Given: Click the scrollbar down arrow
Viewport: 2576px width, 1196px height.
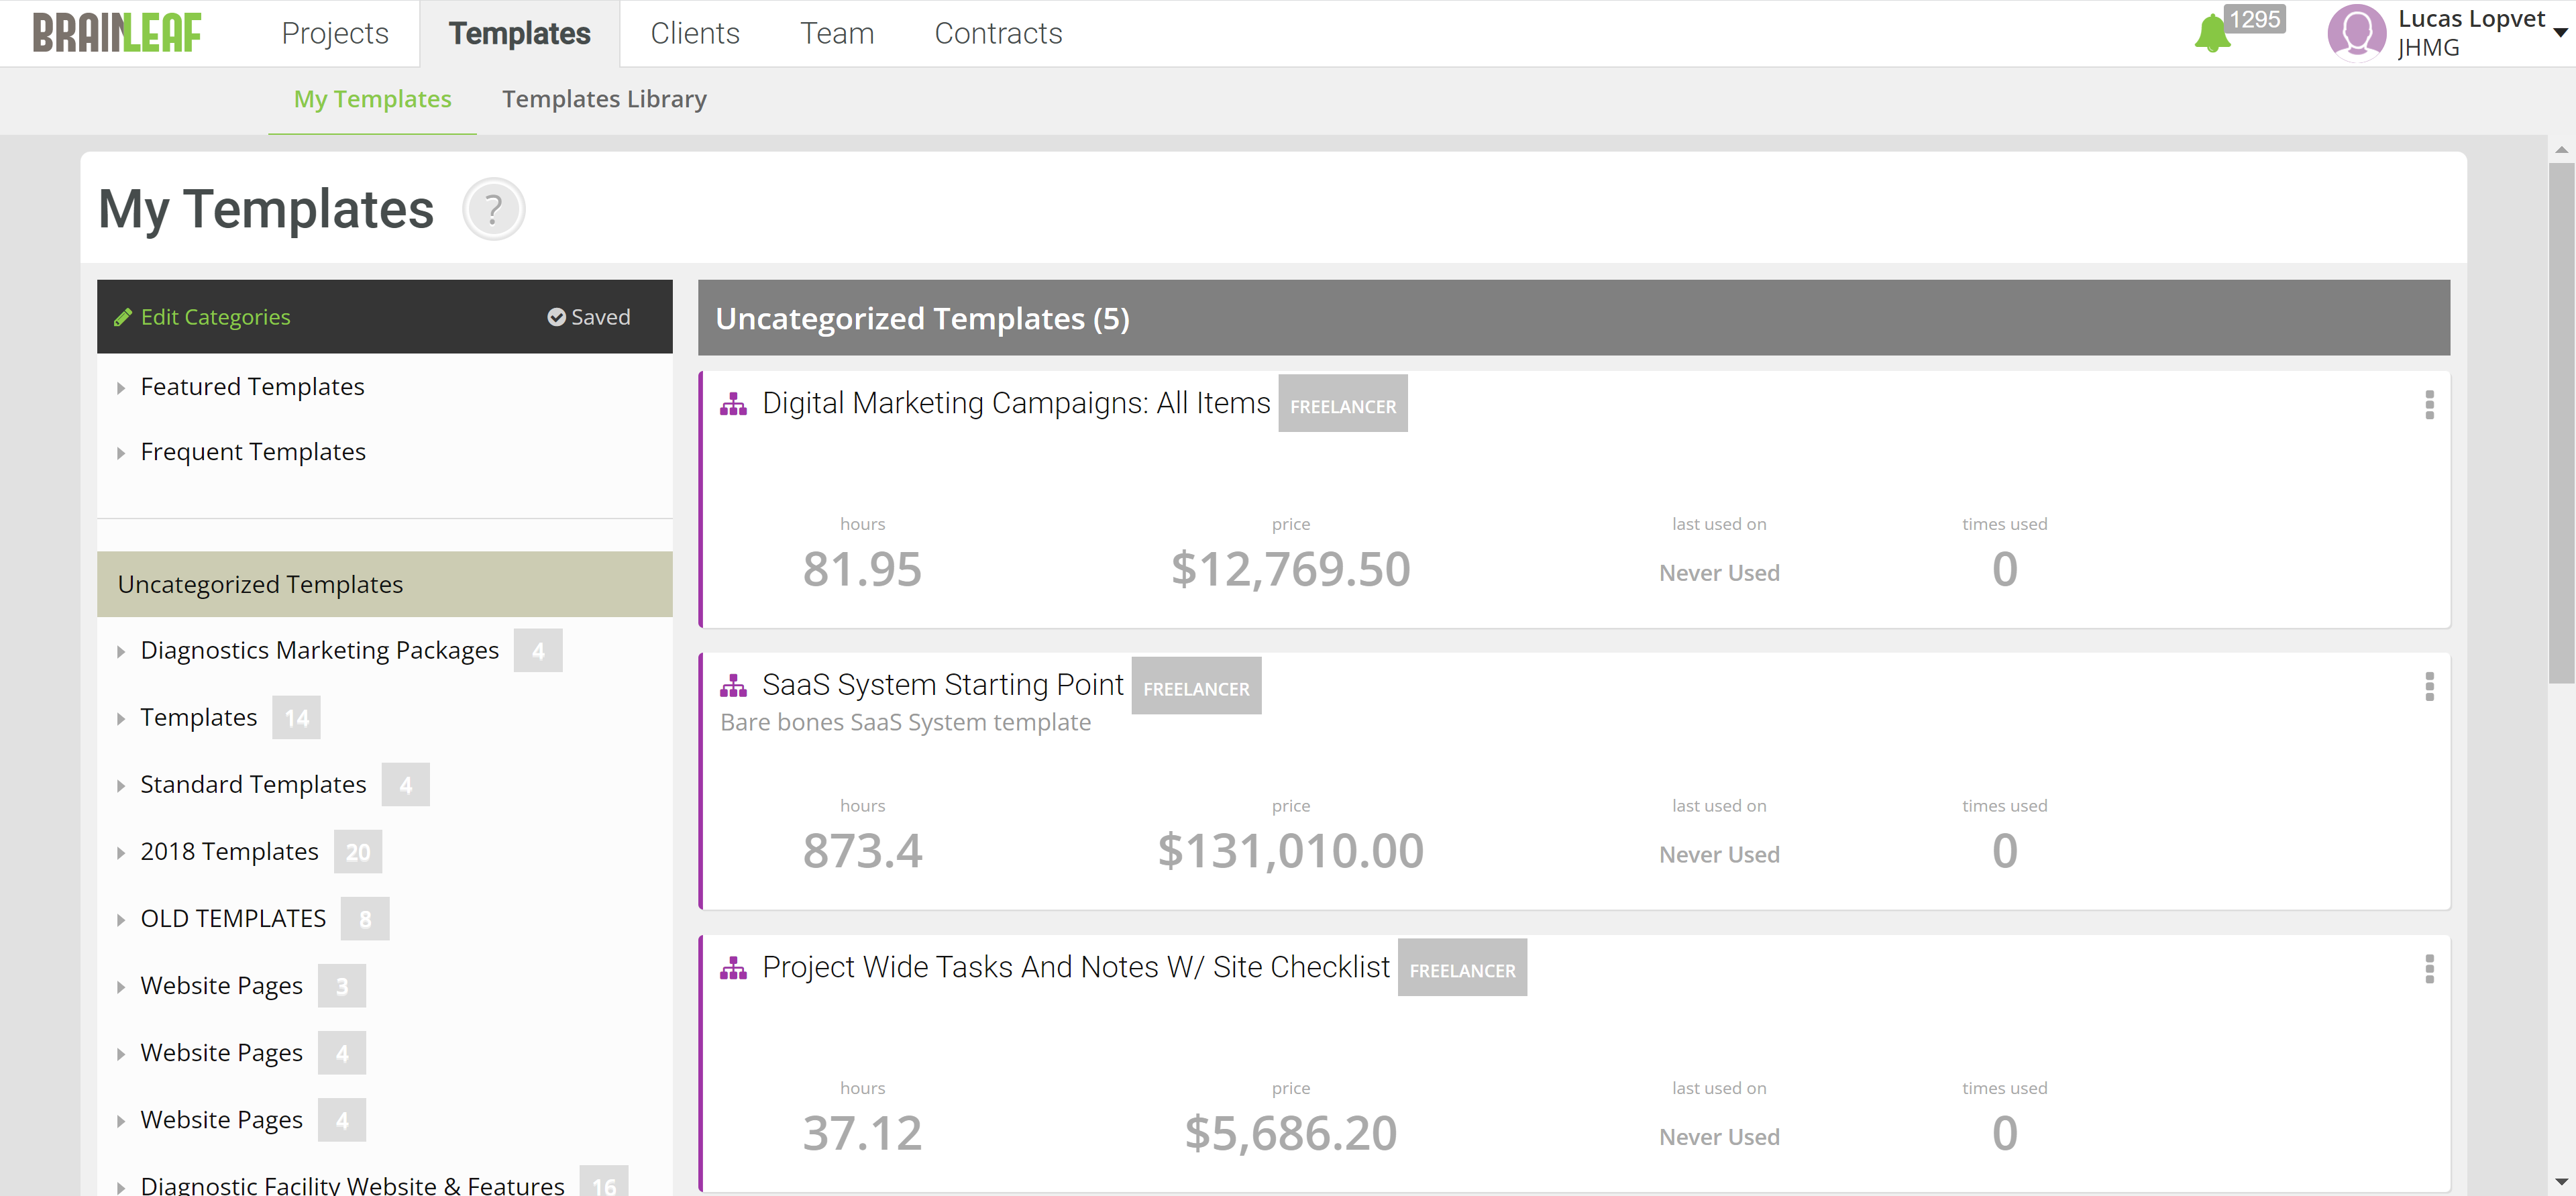Looking at the screenshot, I should 2561,1182.
